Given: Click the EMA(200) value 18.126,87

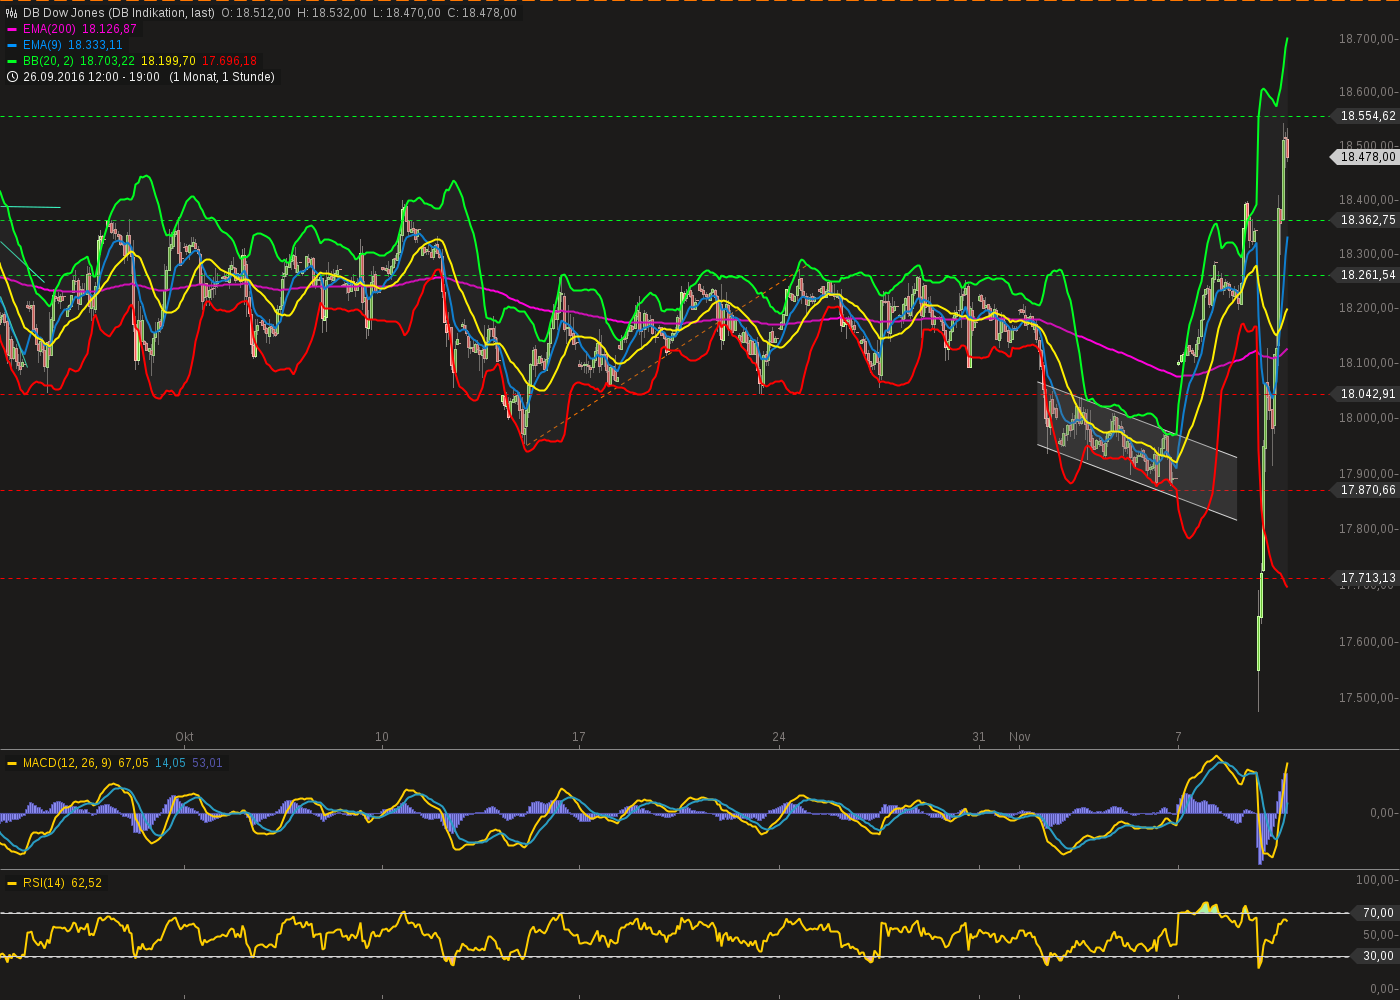Looking at the screenshot, I should 109,29.
